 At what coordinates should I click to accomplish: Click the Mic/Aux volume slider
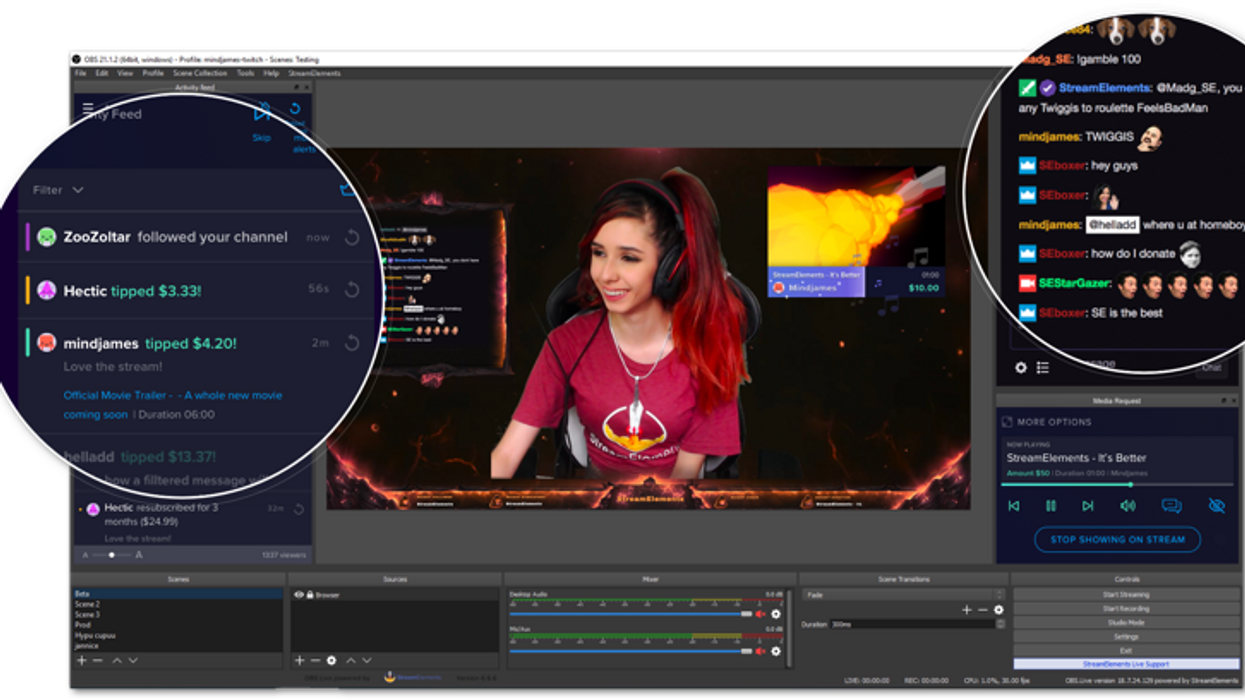[x=630, y=651]
